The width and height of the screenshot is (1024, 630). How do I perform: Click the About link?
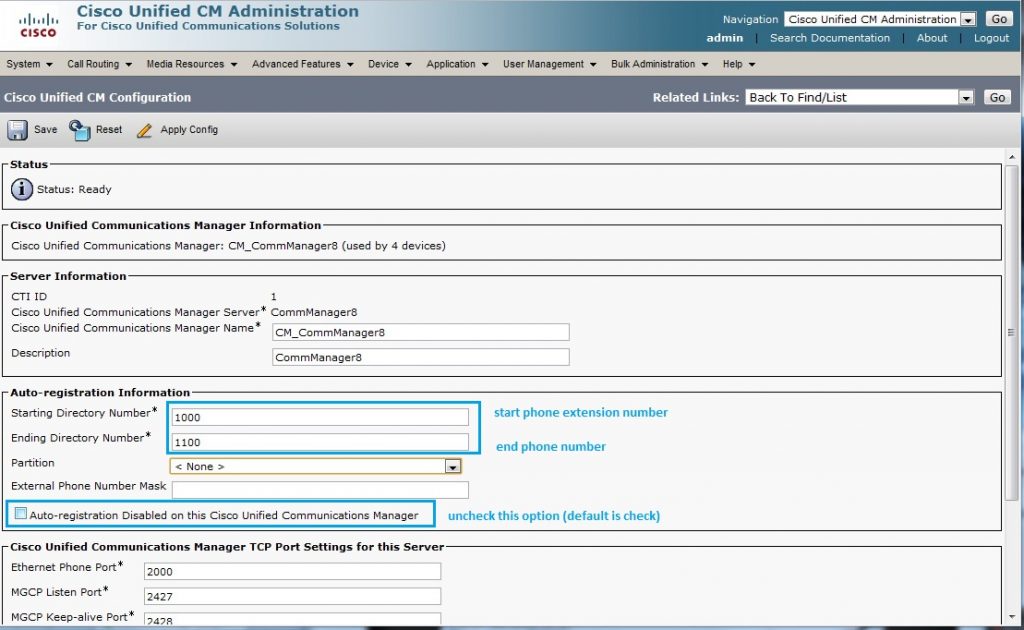(931, 38)
